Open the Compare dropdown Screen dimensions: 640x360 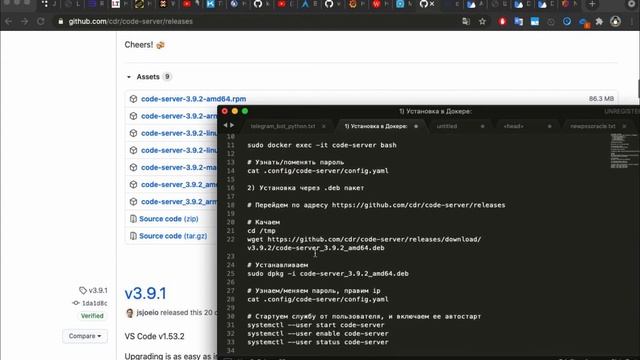coord(85,336)
